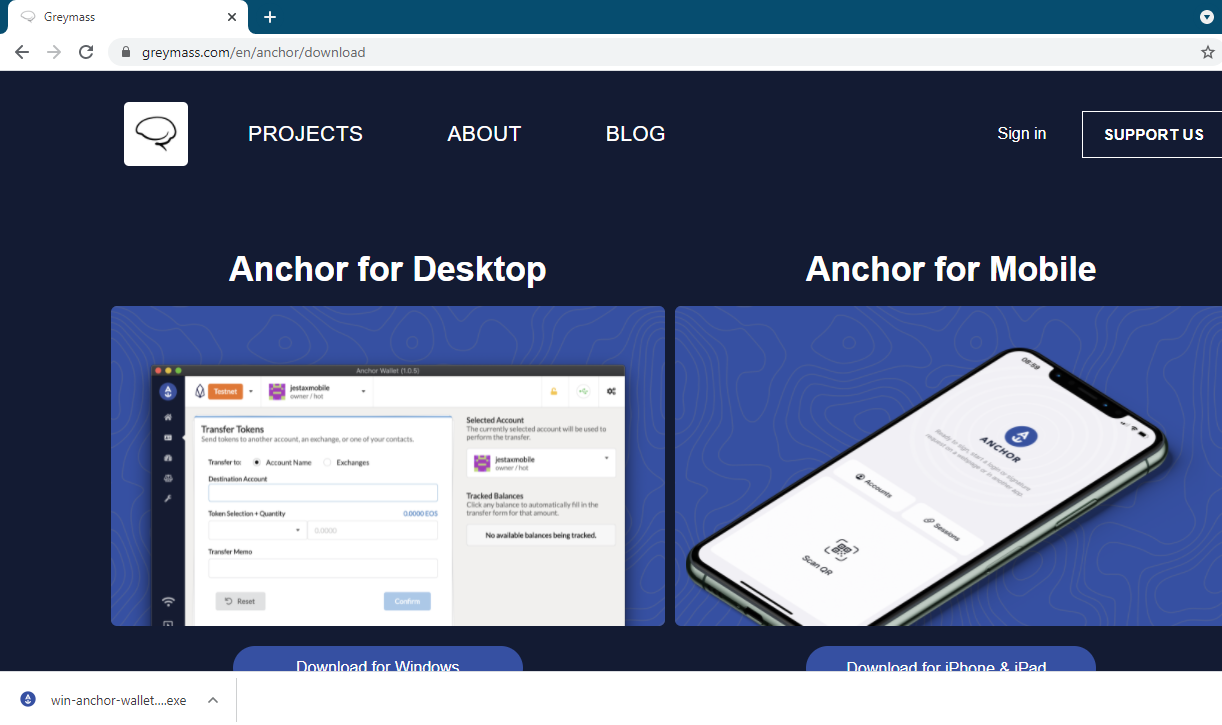Screen dimensions: 1222x725
Task: Open a new browser tab
Action: click(x=270, y=17)
